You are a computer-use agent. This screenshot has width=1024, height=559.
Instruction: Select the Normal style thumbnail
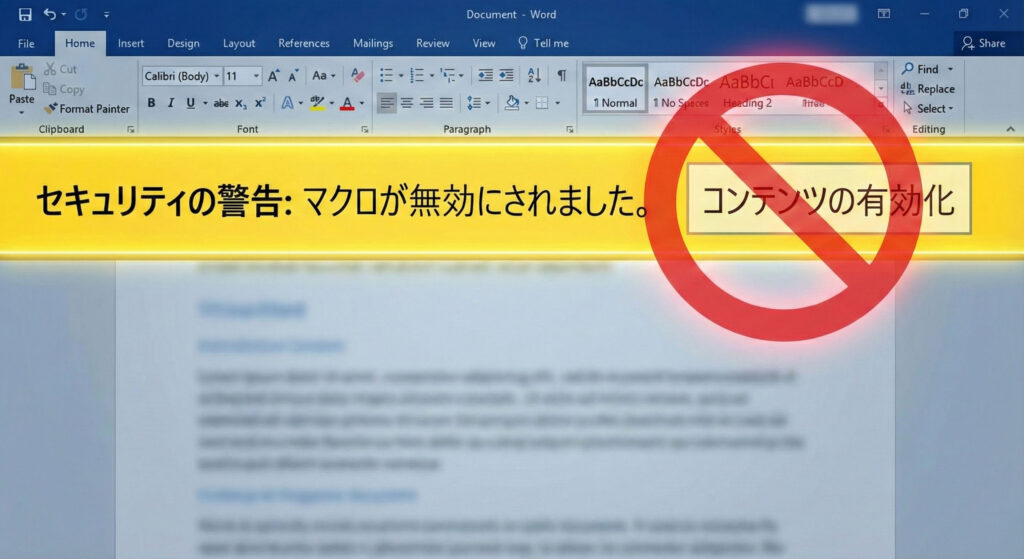pos(615,89)
